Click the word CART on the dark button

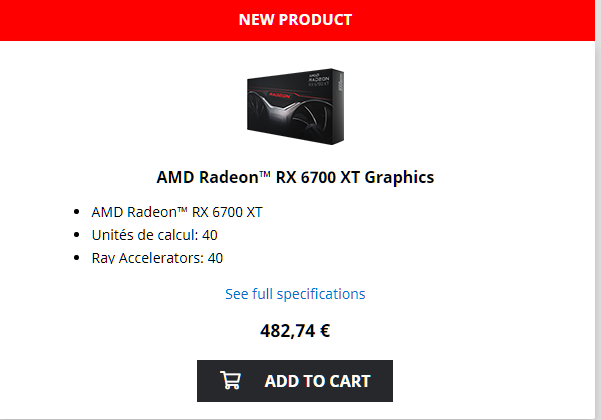pyautogui.click(x=344, y=381)
